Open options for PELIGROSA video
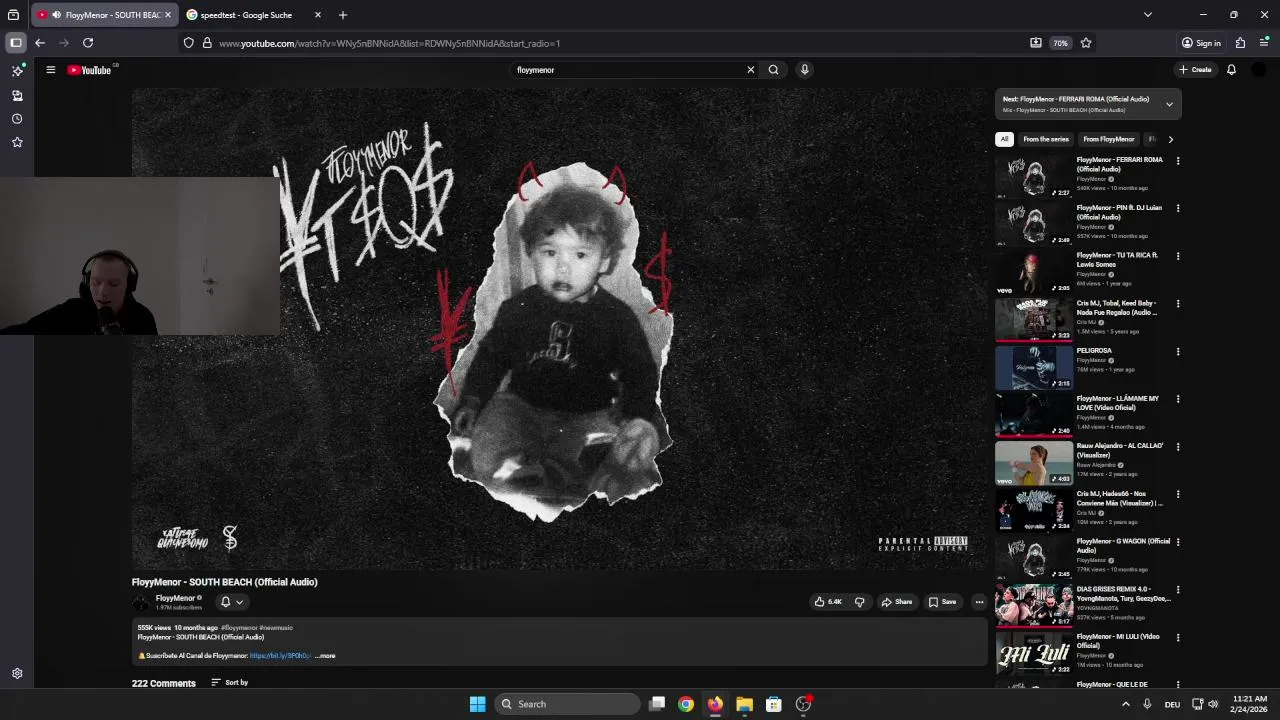Screen dimensions: 1280x720 pyautogui.click(x=1178, y=352)
